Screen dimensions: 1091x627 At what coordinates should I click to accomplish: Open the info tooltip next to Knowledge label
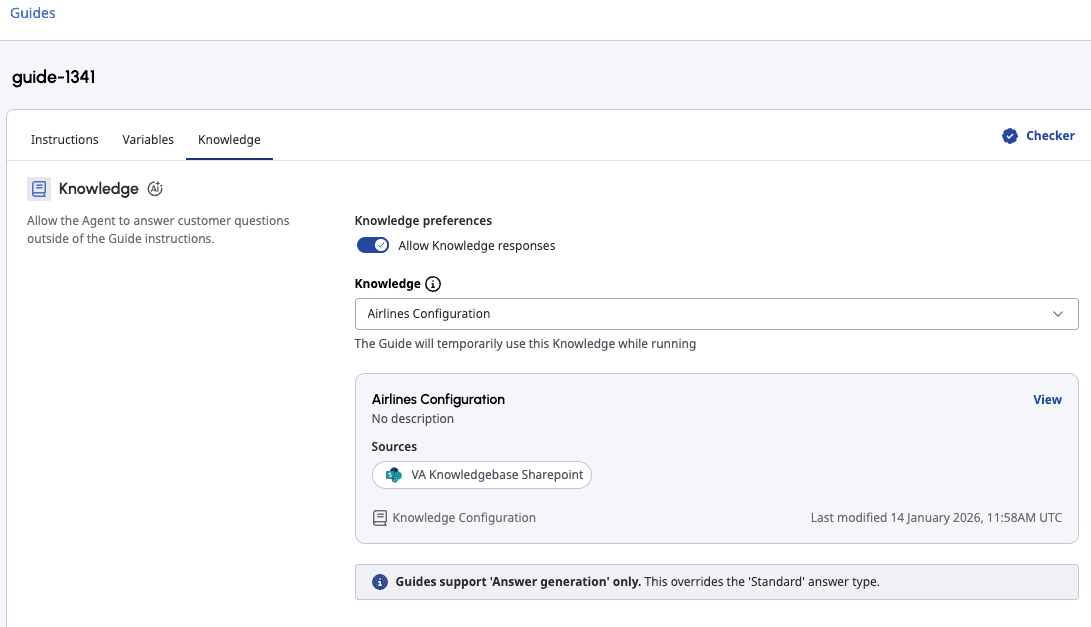[x=431, y=283]
